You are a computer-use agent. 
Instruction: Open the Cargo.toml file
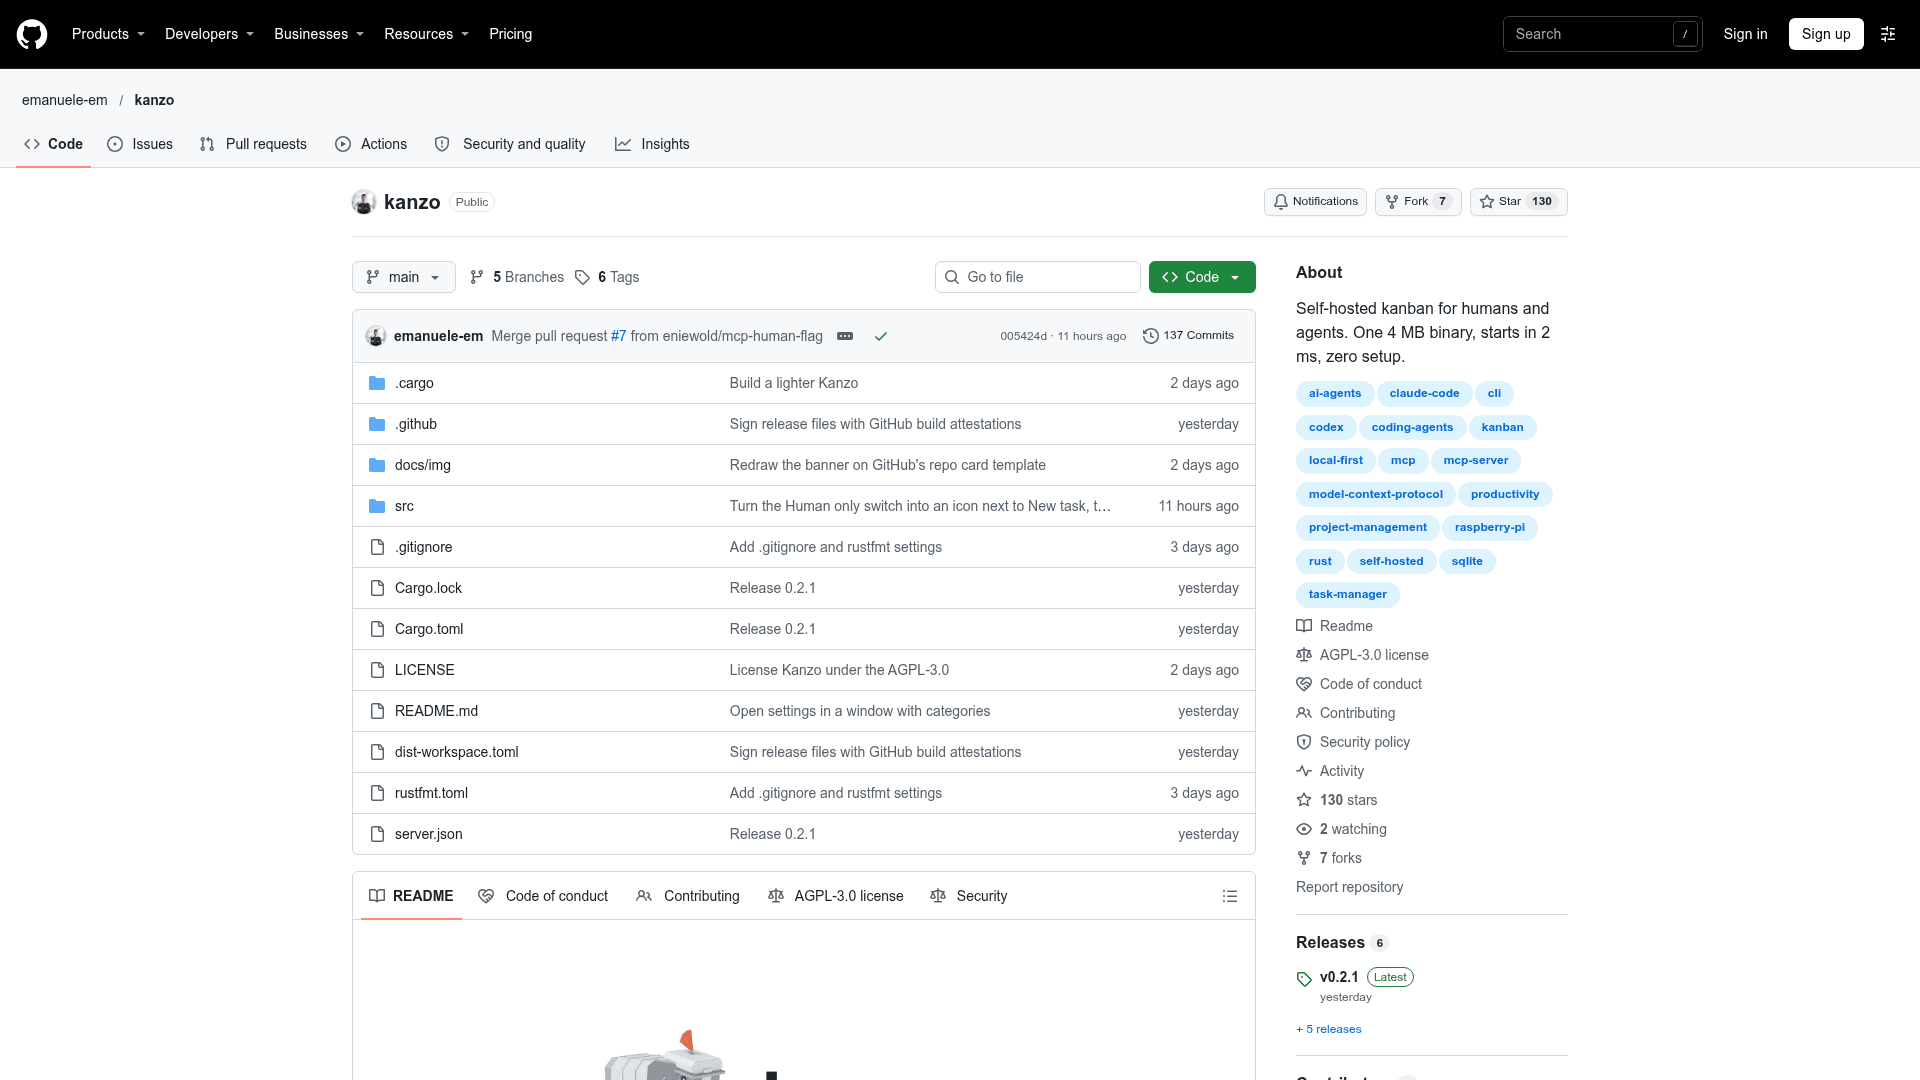point(429,629)
